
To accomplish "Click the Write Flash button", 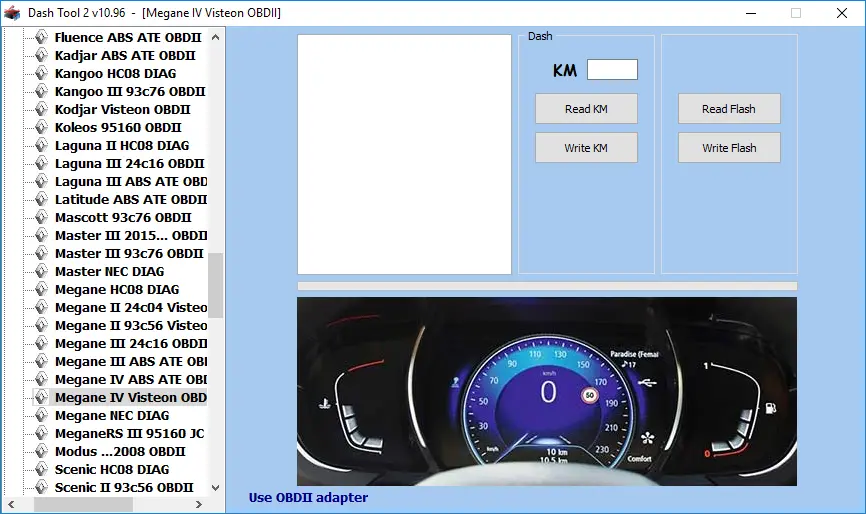I will click(729, 148).
